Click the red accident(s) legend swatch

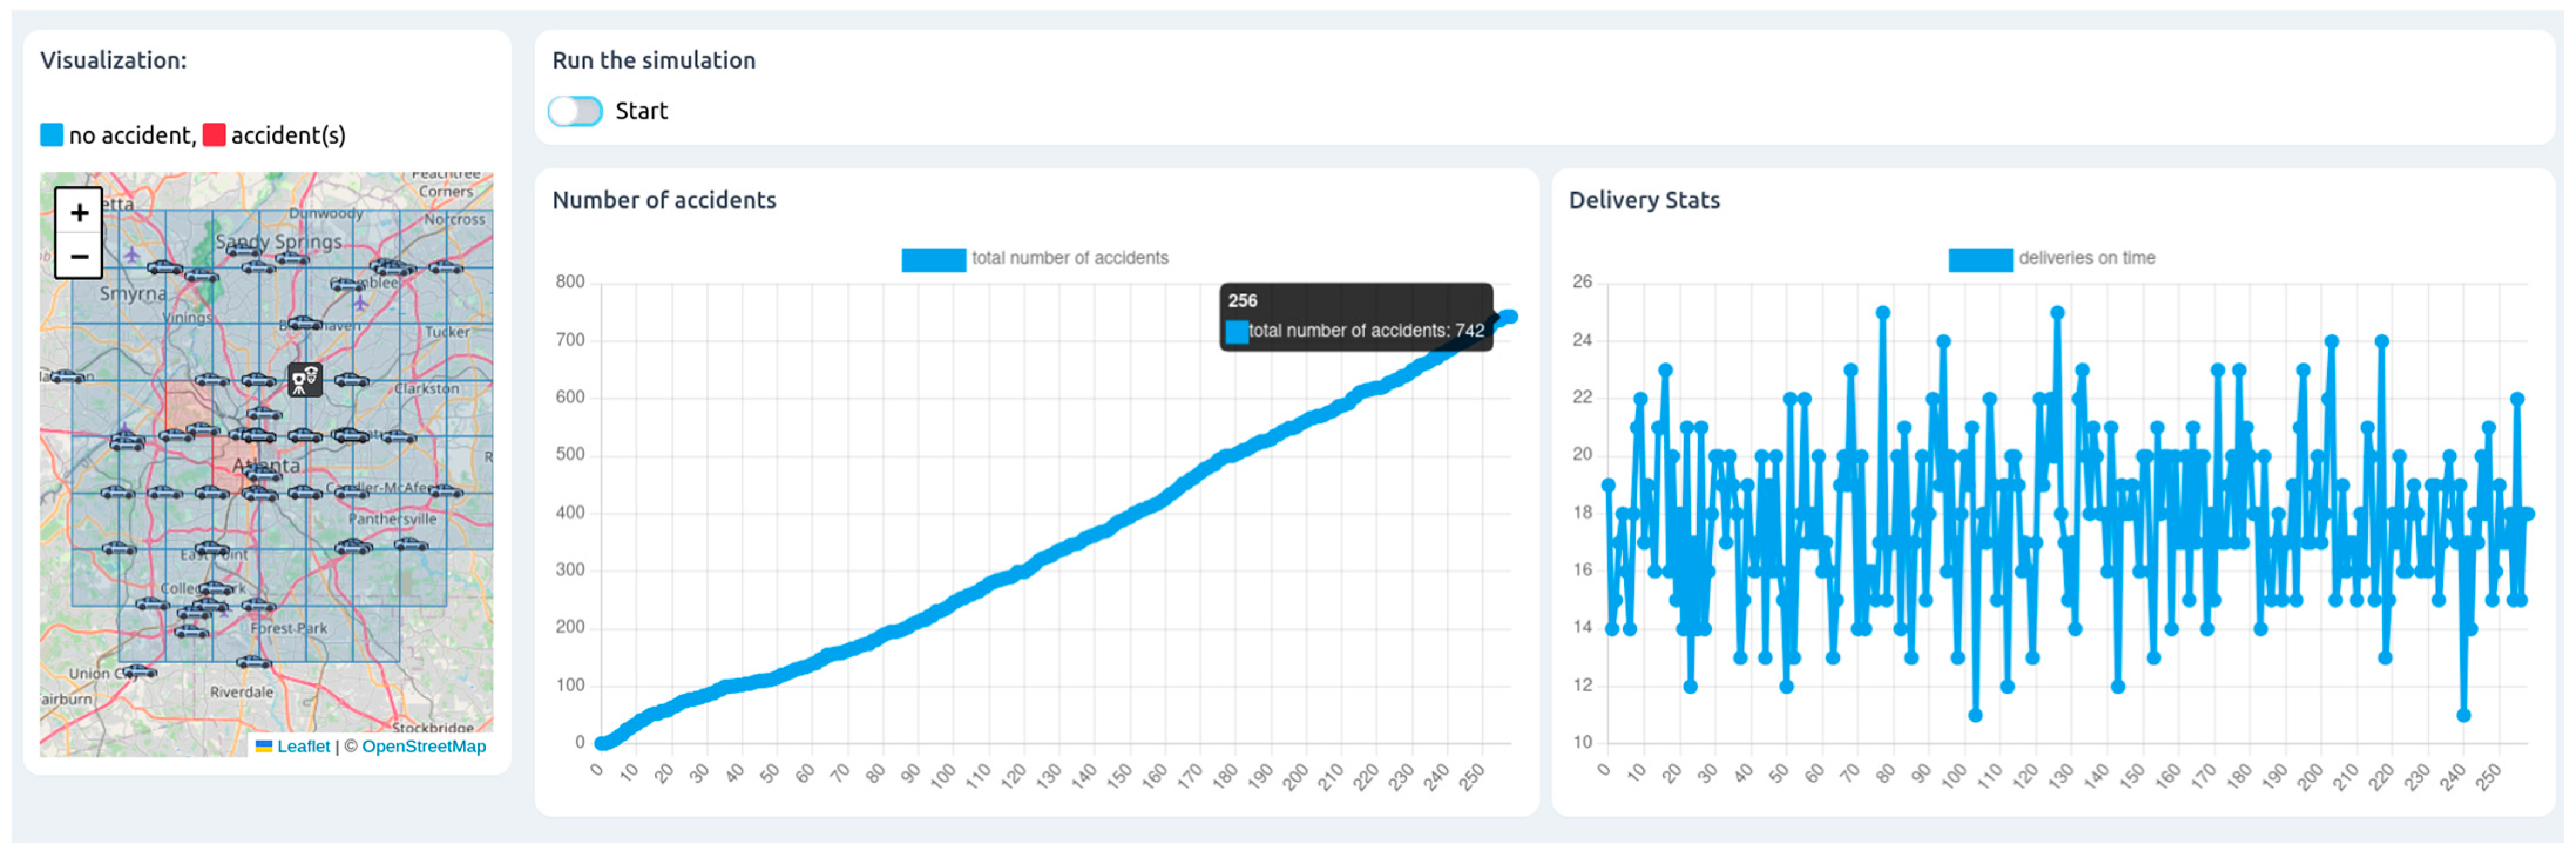214,135
